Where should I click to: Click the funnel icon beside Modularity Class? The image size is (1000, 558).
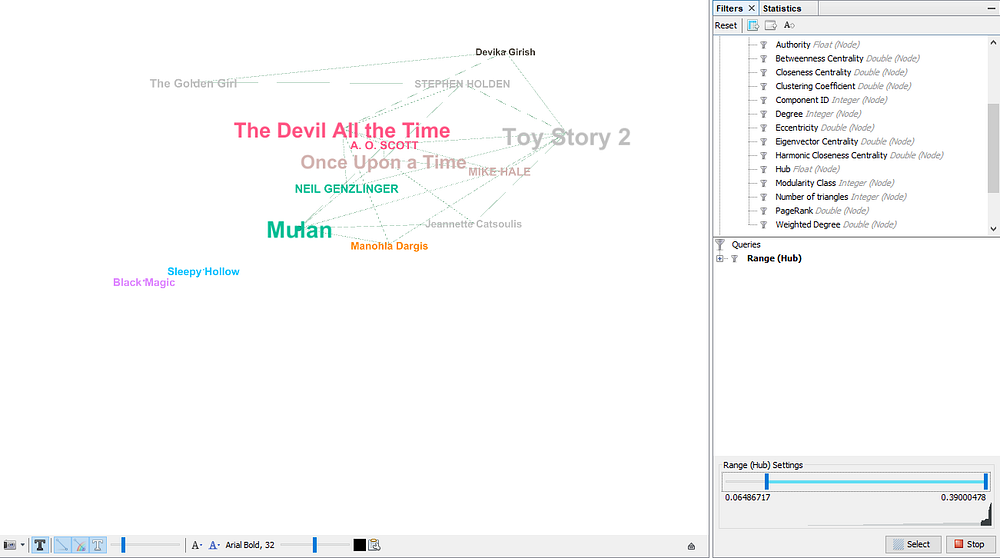(763, 183)
